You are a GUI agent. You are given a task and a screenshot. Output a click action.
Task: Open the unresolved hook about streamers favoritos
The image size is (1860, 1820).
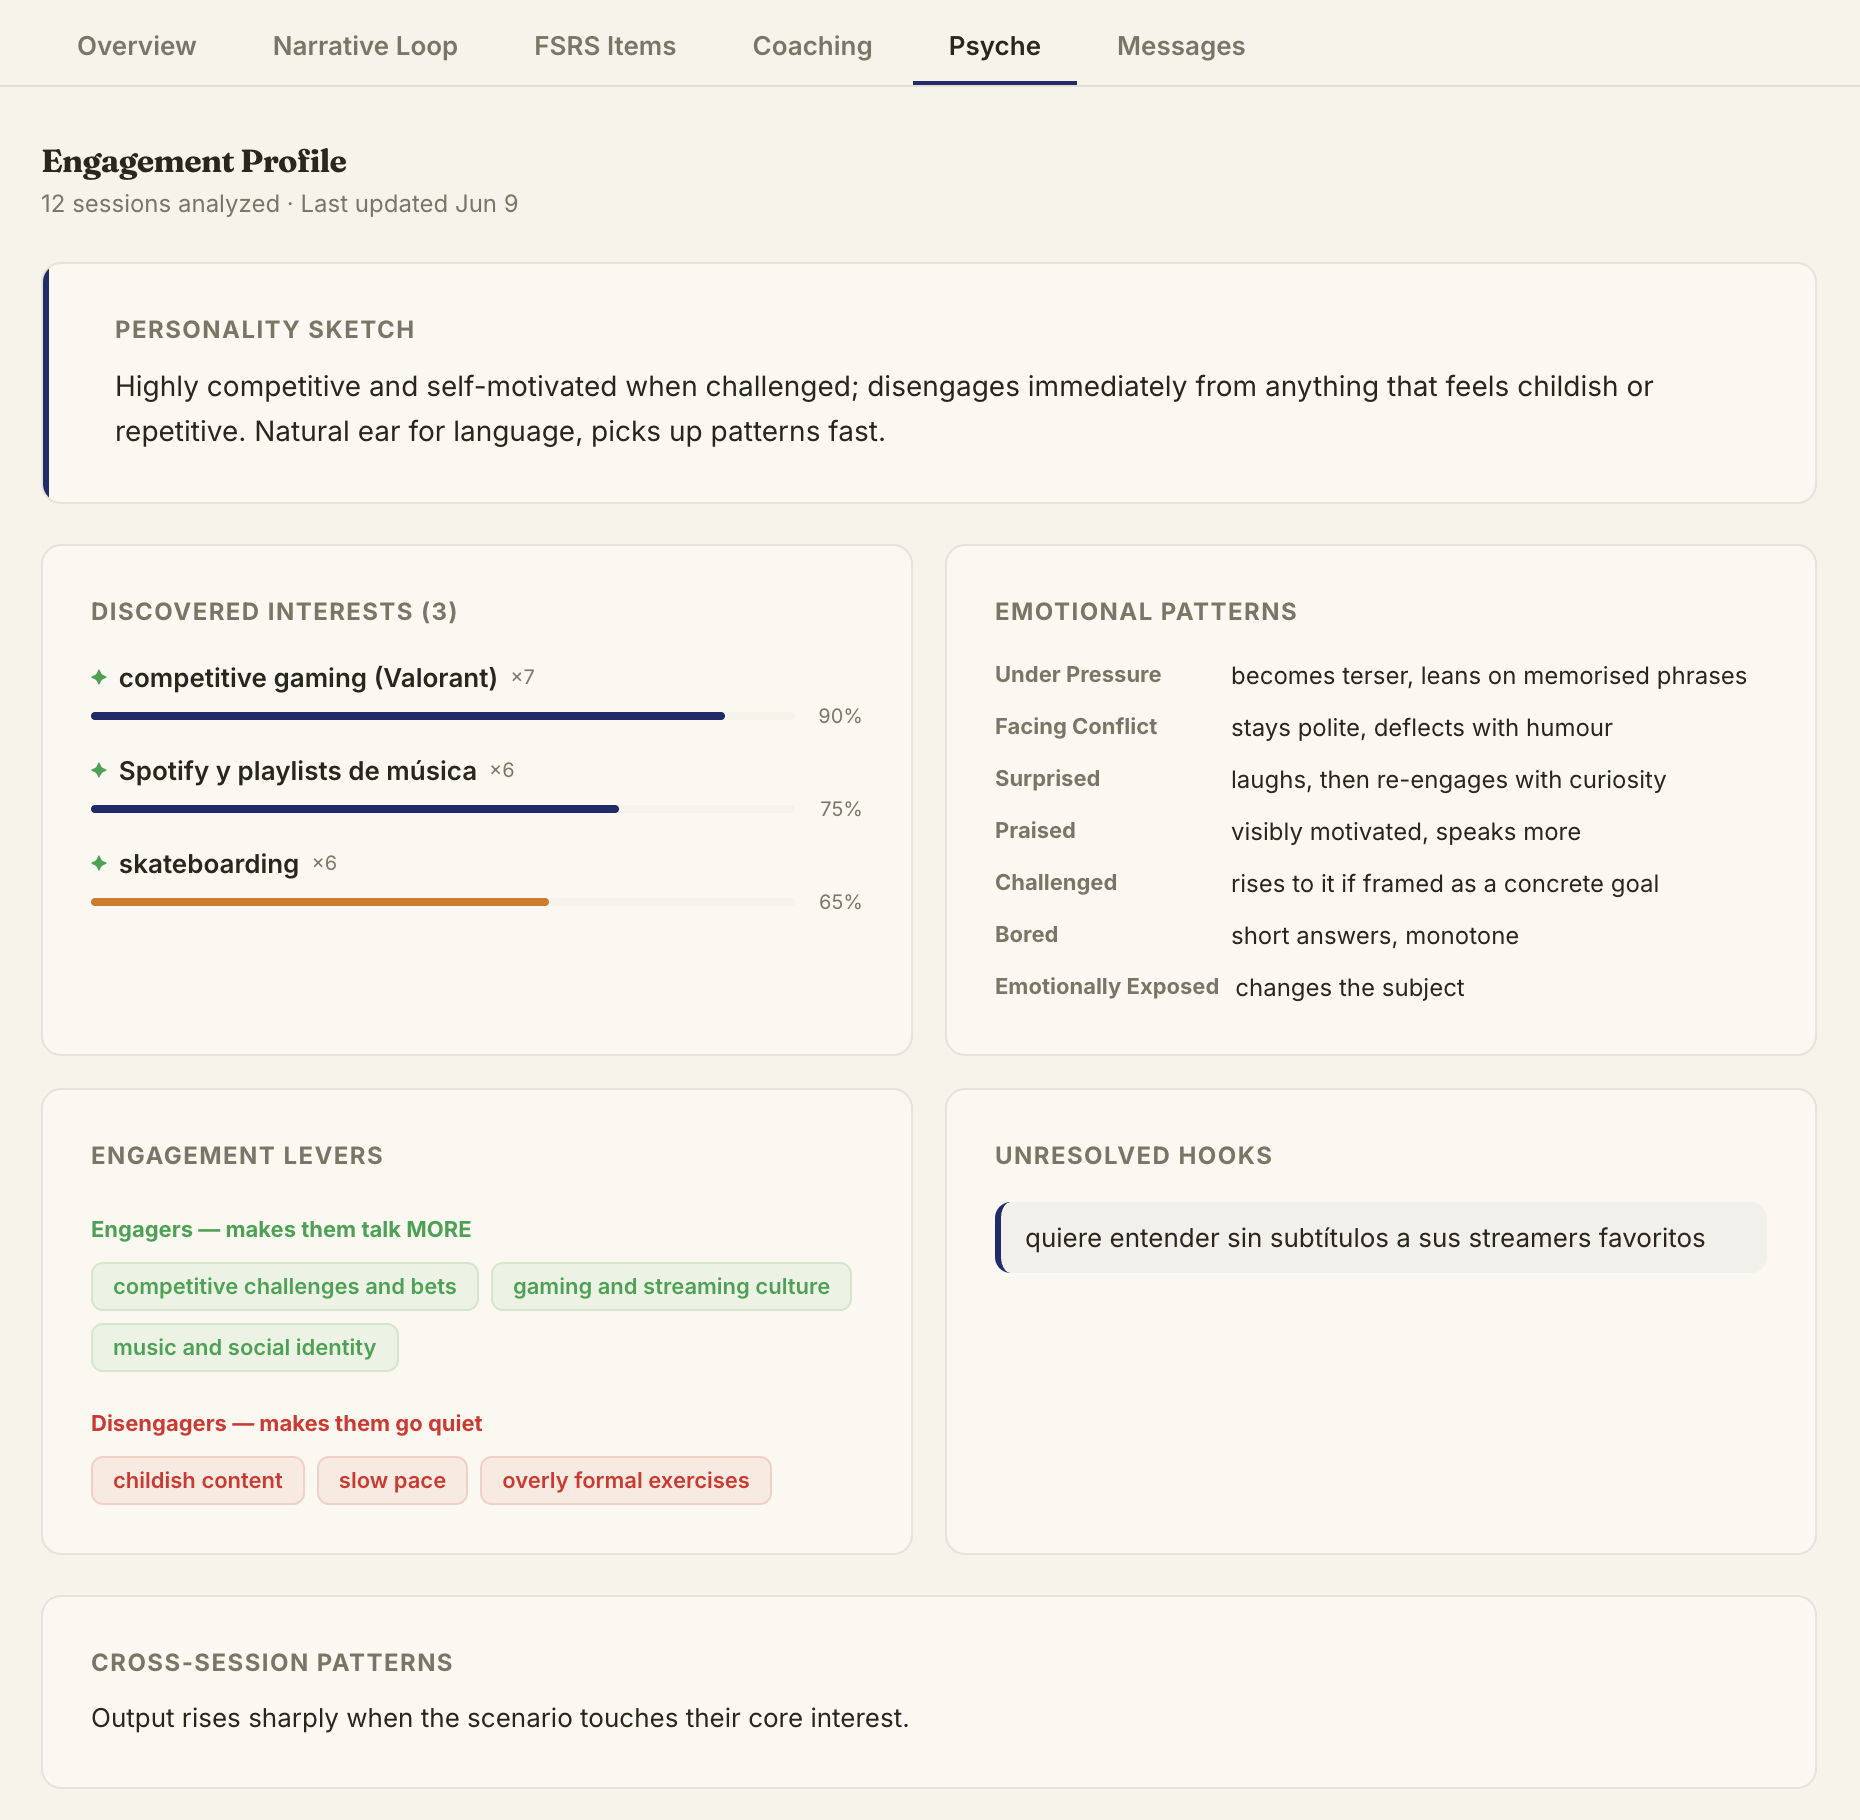pyautogui.click(x=1381, y=1238)
